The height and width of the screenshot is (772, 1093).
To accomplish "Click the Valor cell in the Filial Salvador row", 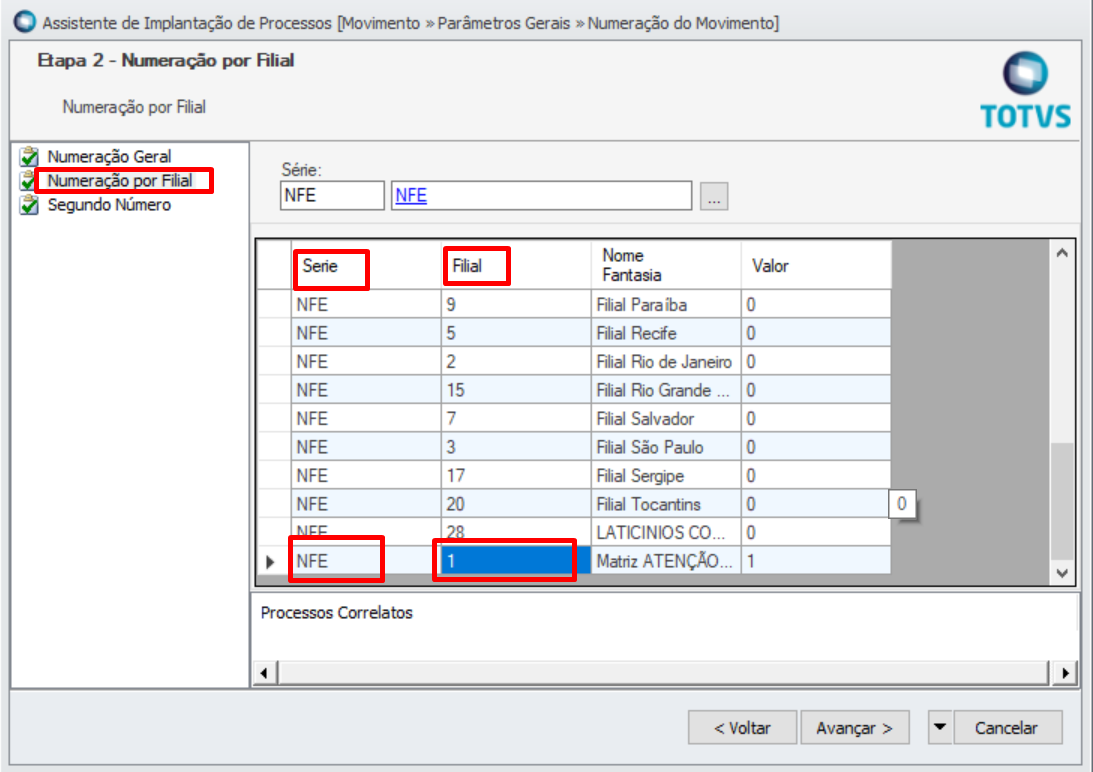I will (x=816, y=418).
